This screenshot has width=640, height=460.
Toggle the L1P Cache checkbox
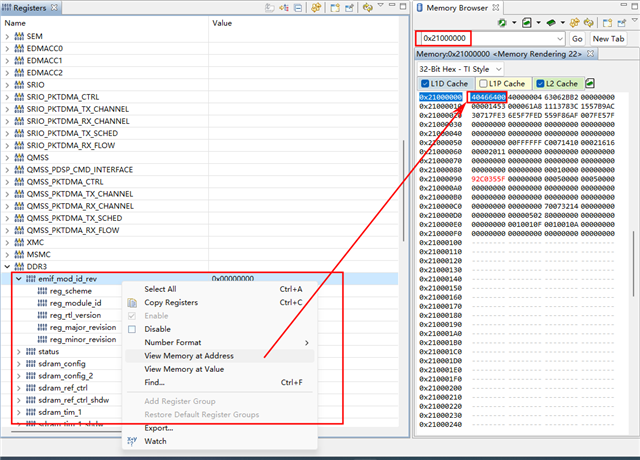pyautogui.click(x=483, y=84)
